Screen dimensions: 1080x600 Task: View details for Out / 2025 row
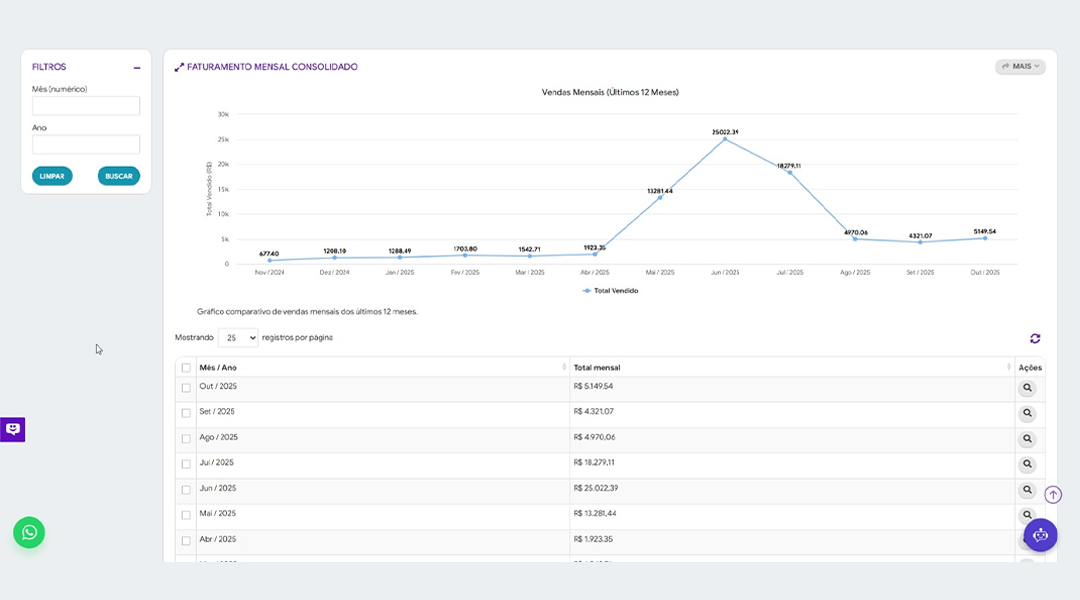[1027, 388]
